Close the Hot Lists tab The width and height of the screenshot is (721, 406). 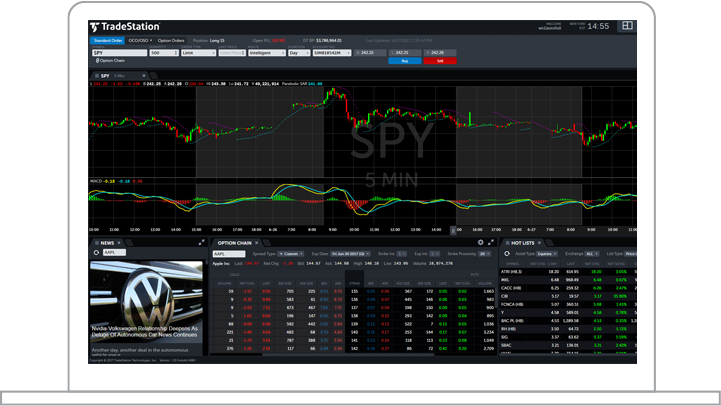539,243
